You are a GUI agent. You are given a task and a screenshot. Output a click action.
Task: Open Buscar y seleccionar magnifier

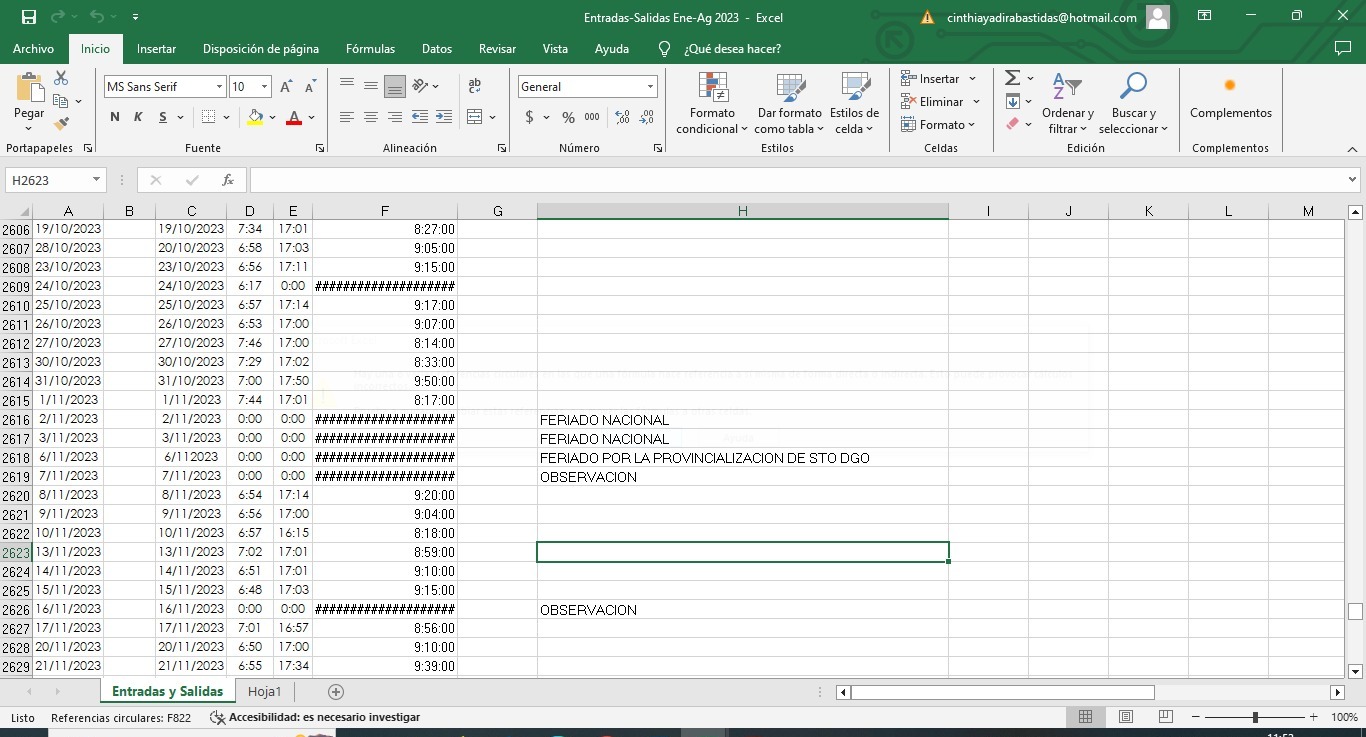pyautogui.click(x=1133, y=105)
